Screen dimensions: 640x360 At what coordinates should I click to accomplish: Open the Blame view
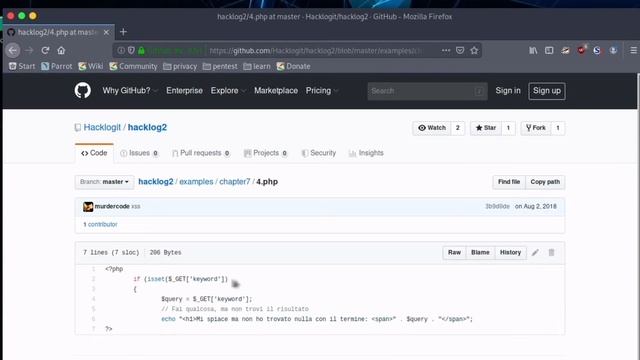480,253
